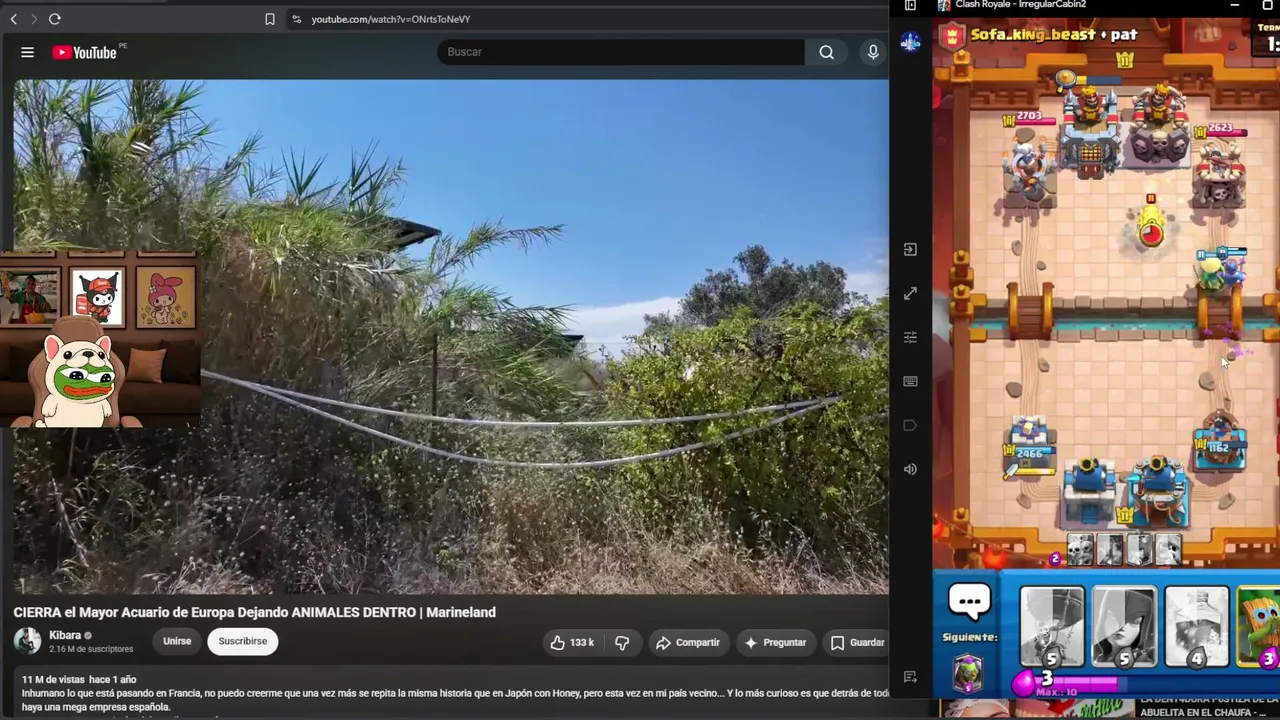
Task: Select the grayed-out balloon card costing 5 elixir
Action: click(x=1051, y=627)
